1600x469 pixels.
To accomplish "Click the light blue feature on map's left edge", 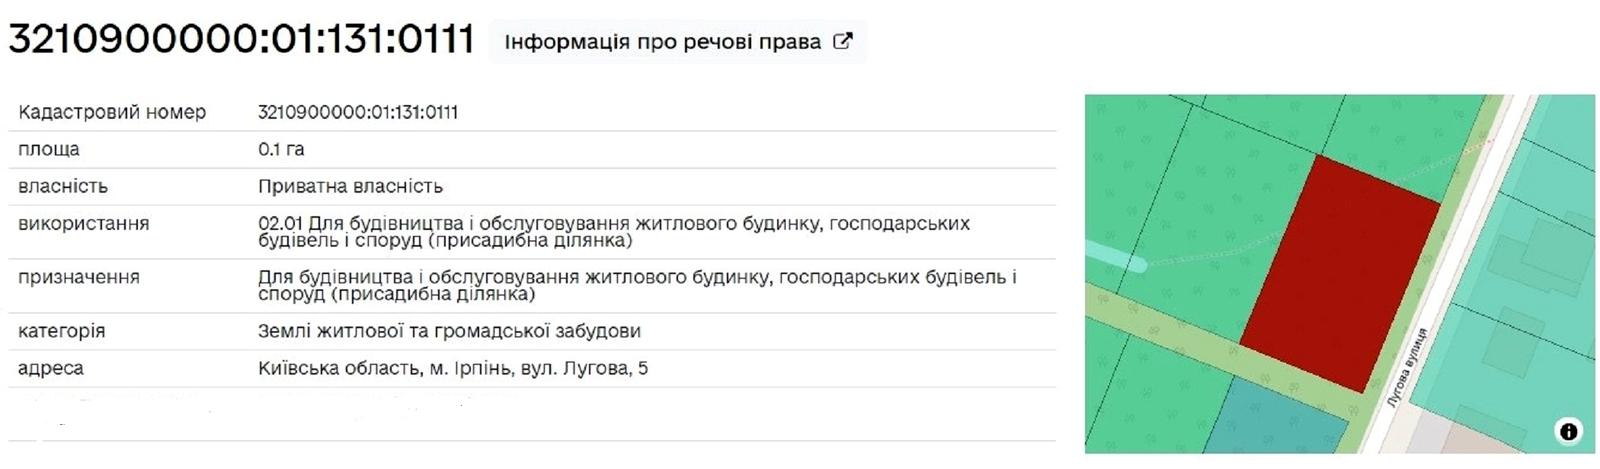I will click(1112, 258).
